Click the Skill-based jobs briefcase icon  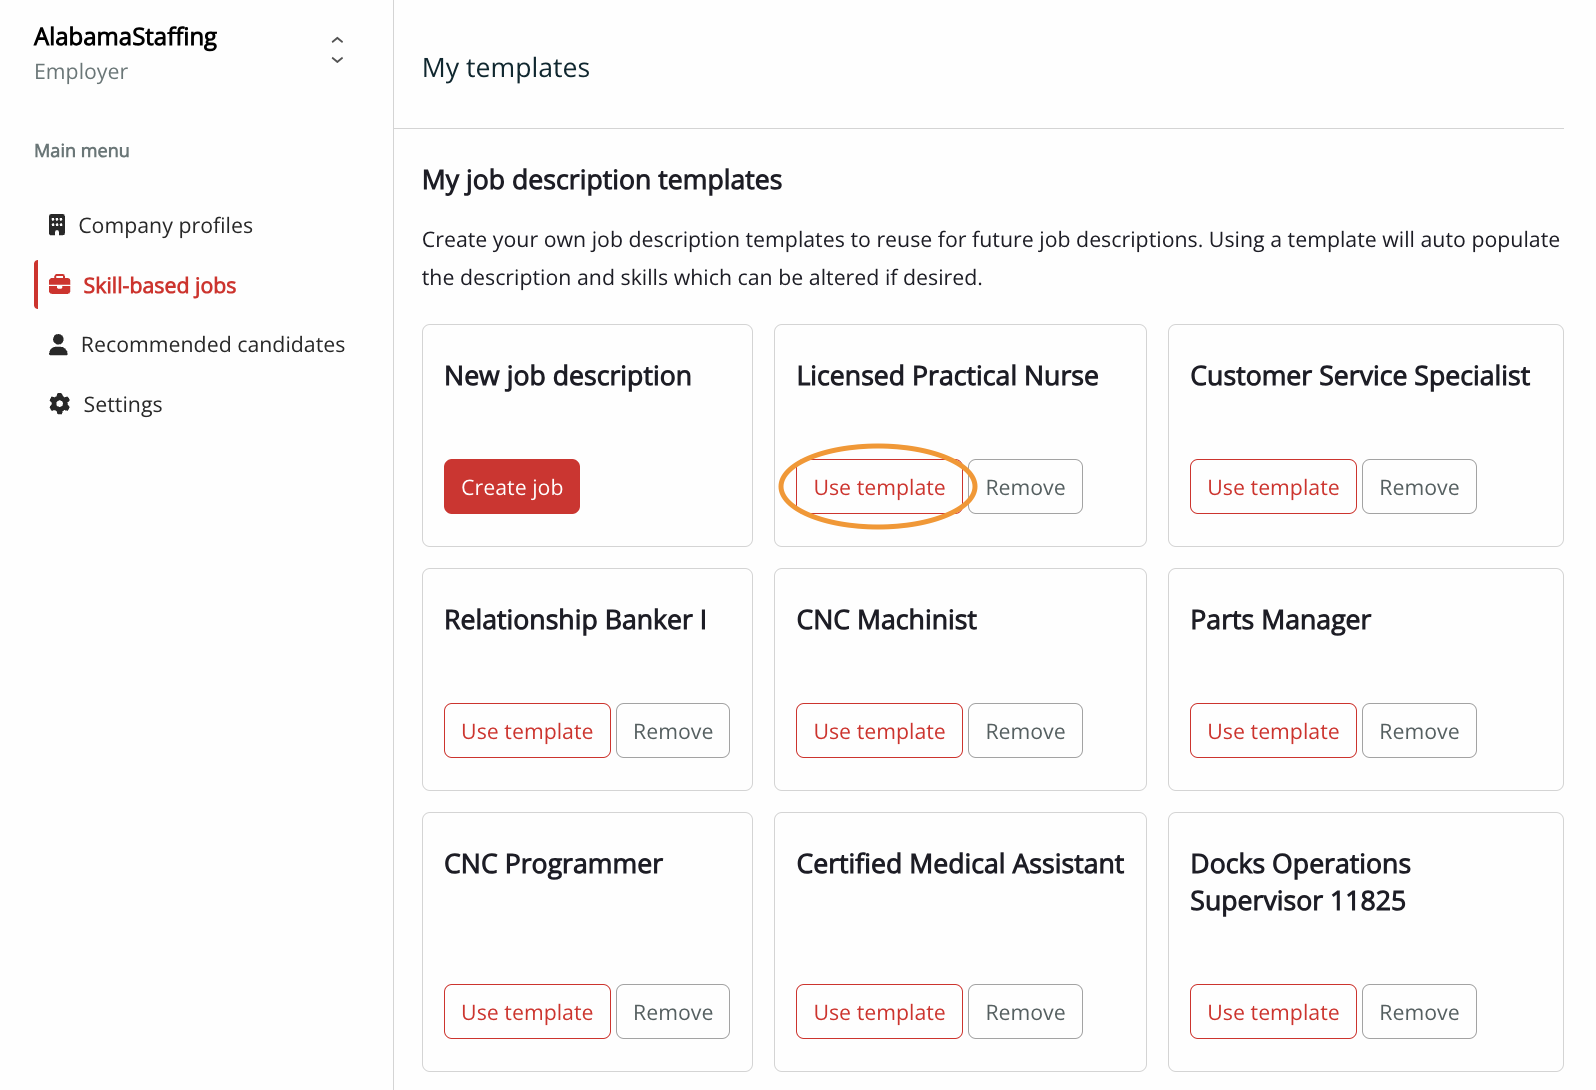tap(60, 285)
